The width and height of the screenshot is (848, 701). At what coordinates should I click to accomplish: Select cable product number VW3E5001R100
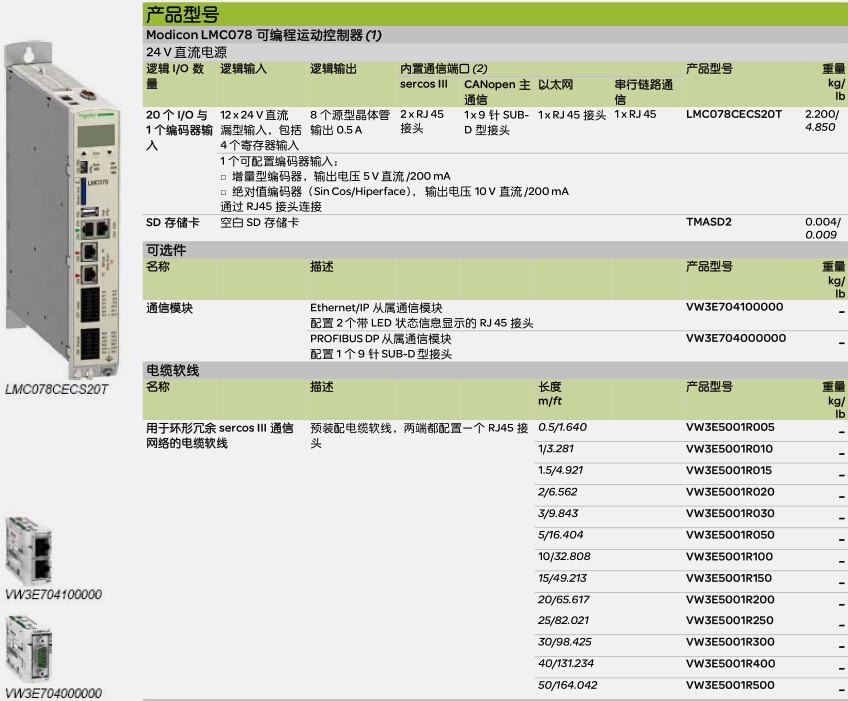pos(730,556)
